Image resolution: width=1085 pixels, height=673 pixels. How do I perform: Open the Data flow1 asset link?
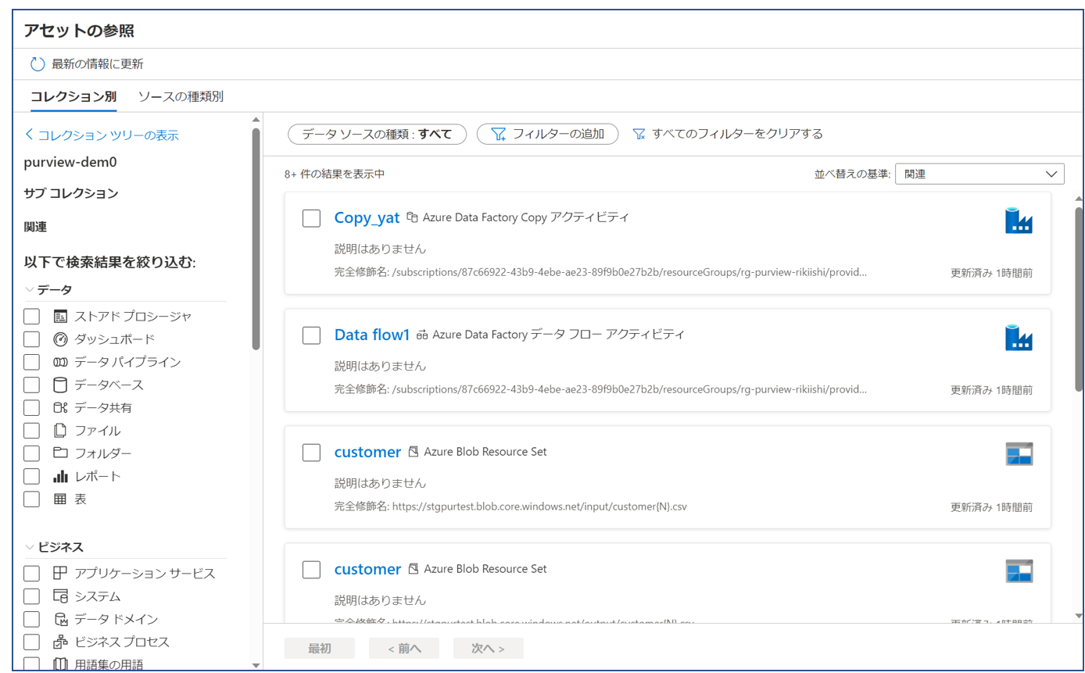click(x=372, y=335)
